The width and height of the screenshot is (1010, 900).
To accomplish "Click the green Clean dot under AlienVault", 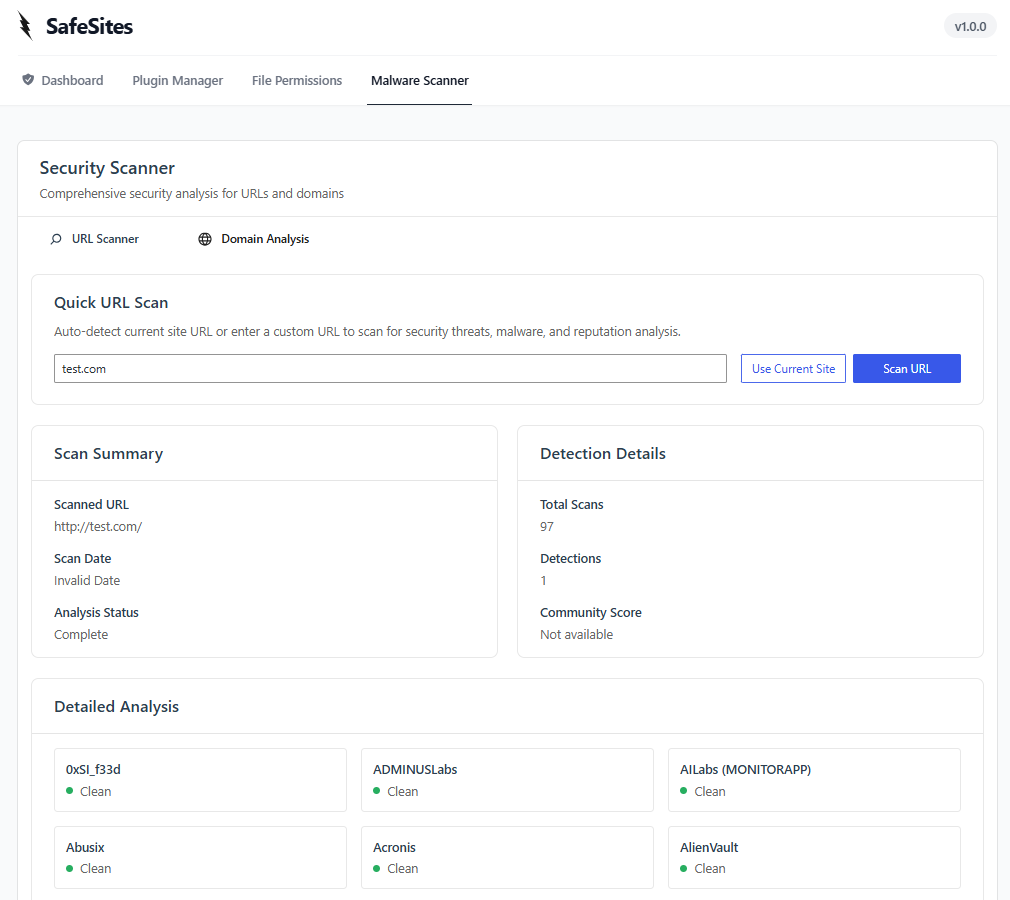I will pos(684,868).
